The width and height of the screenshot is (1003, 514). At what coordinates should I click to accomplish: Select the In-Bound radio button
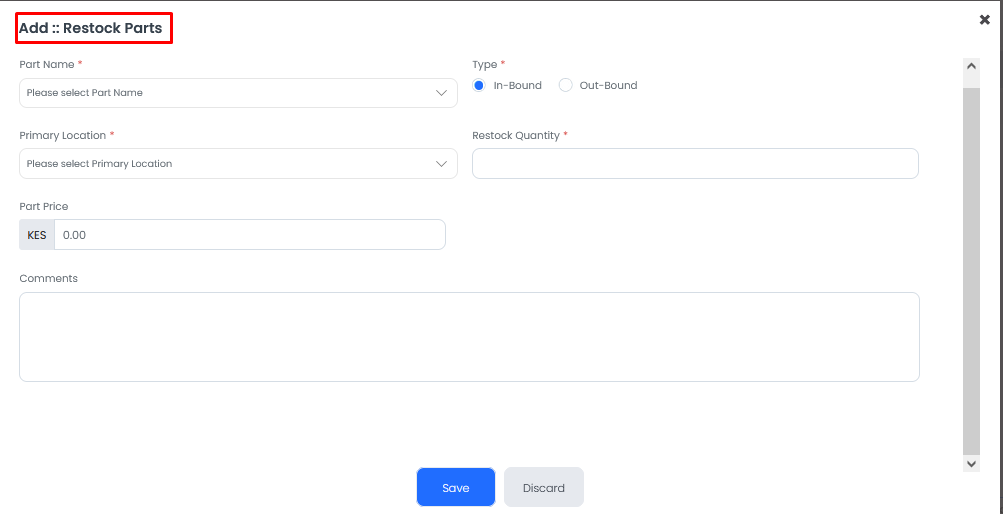(x=479, y=85)
